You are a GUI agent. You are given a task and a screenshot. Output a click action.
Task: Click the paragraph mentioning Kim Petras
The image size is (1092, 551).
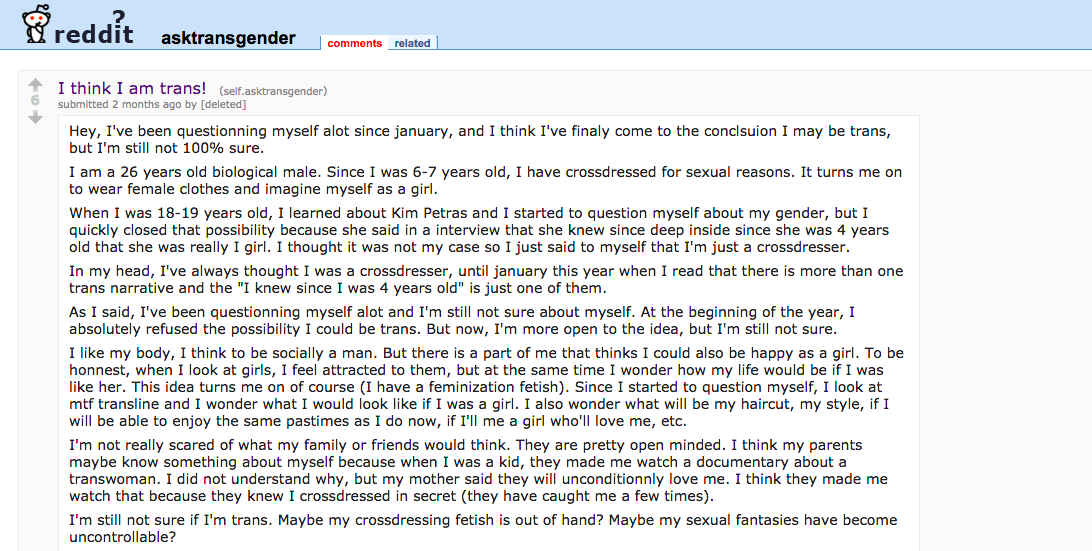pyautogui.click(x=480, y=230)
